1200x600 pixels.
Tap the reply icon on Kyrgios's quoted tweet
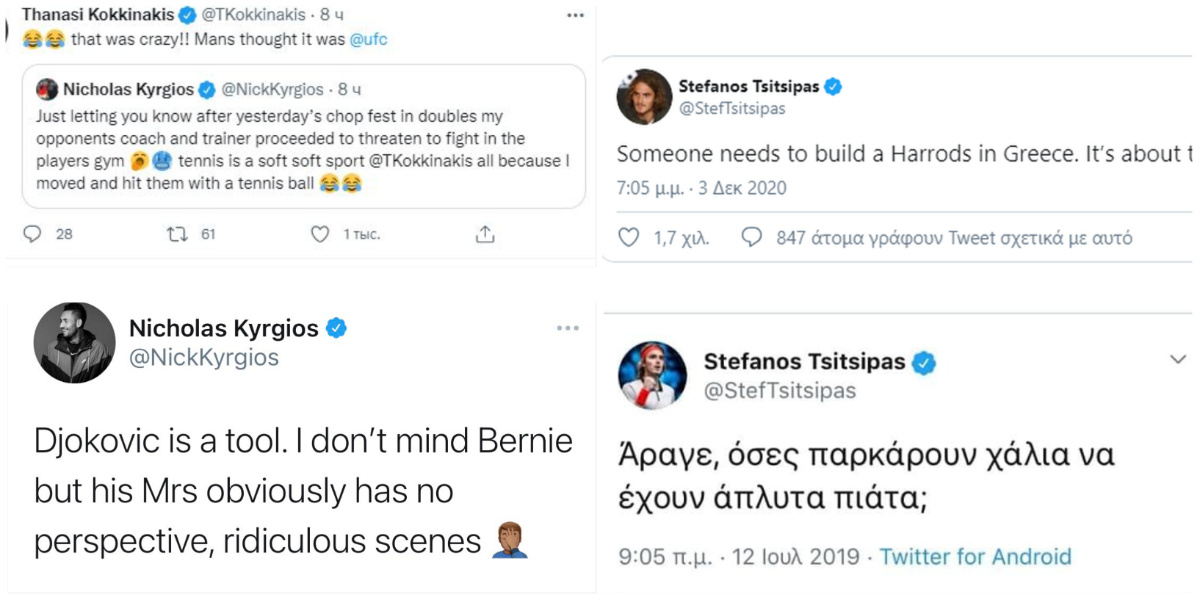pos(32,232)
